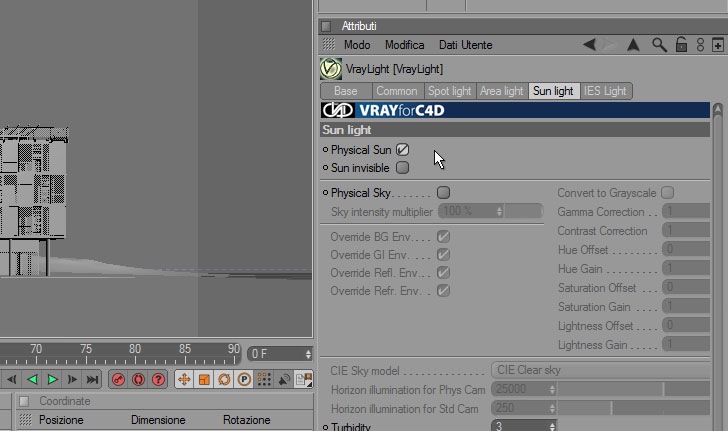Open the search magnifier in Attributi panel

[659, 45]
